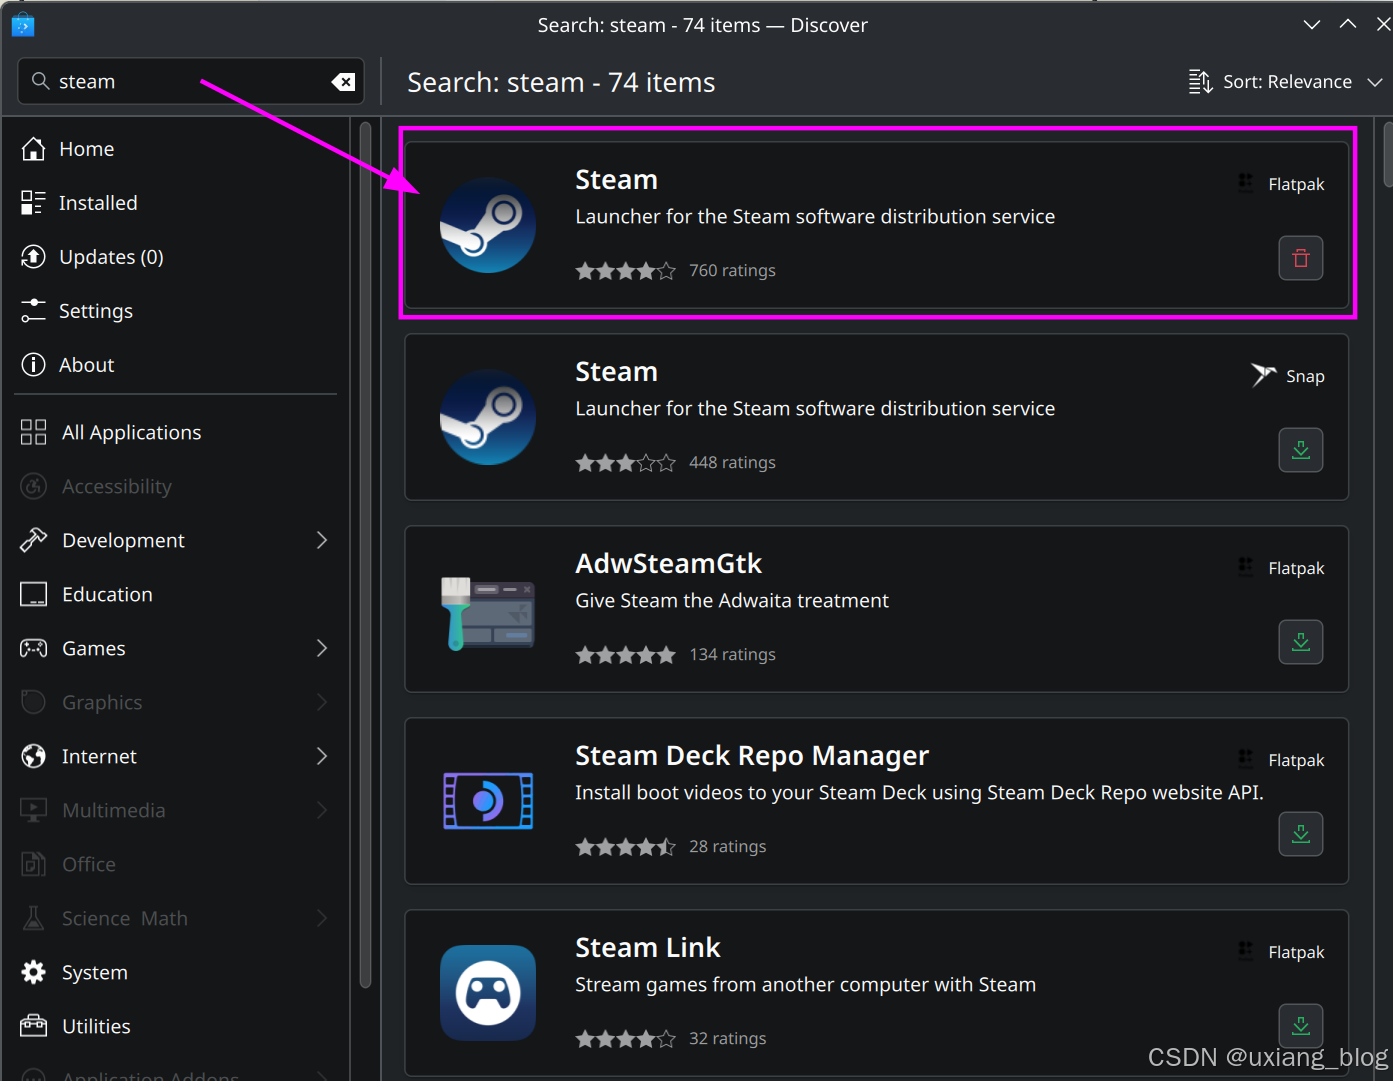1393x1081 pixels.
Task: Expand the Development category chevron
Action: pos(322,540)
